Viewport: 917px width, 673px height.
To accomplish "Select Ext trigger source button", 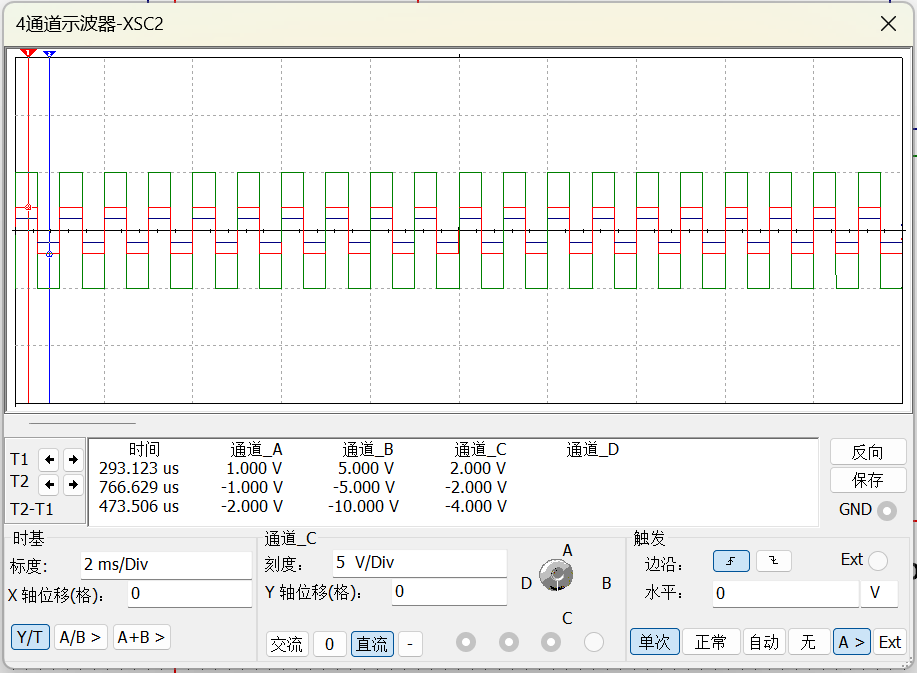I will (890, 642).
